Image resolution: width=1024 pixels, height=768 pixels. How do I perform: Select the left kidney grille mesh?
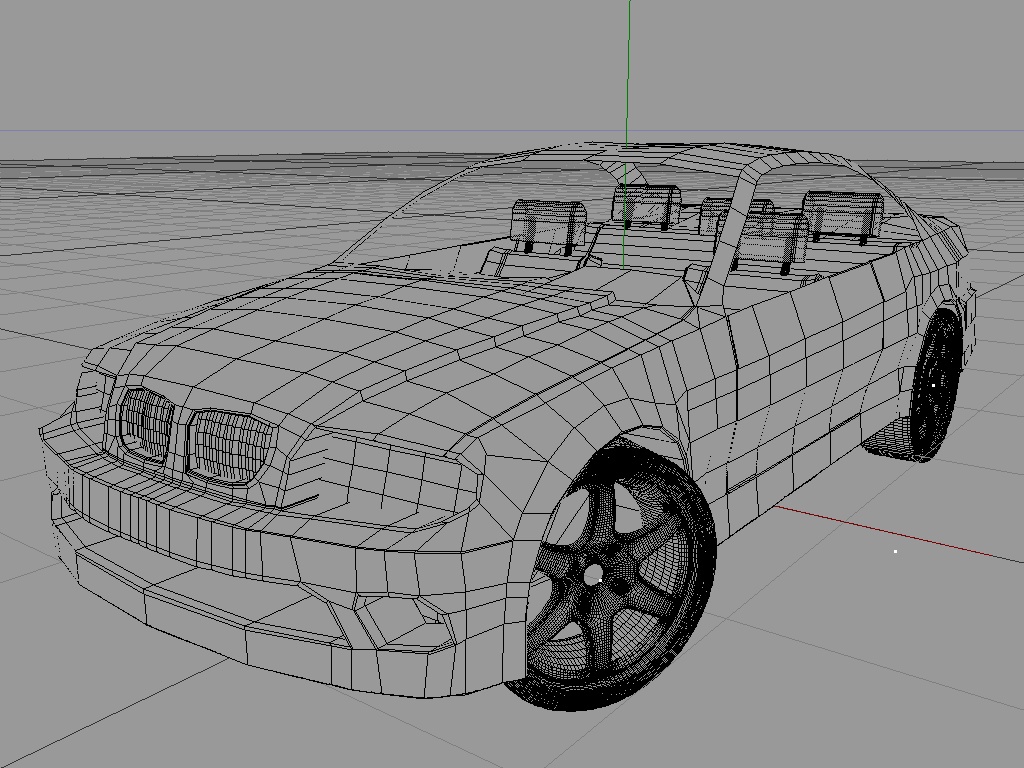pos(145,422)
